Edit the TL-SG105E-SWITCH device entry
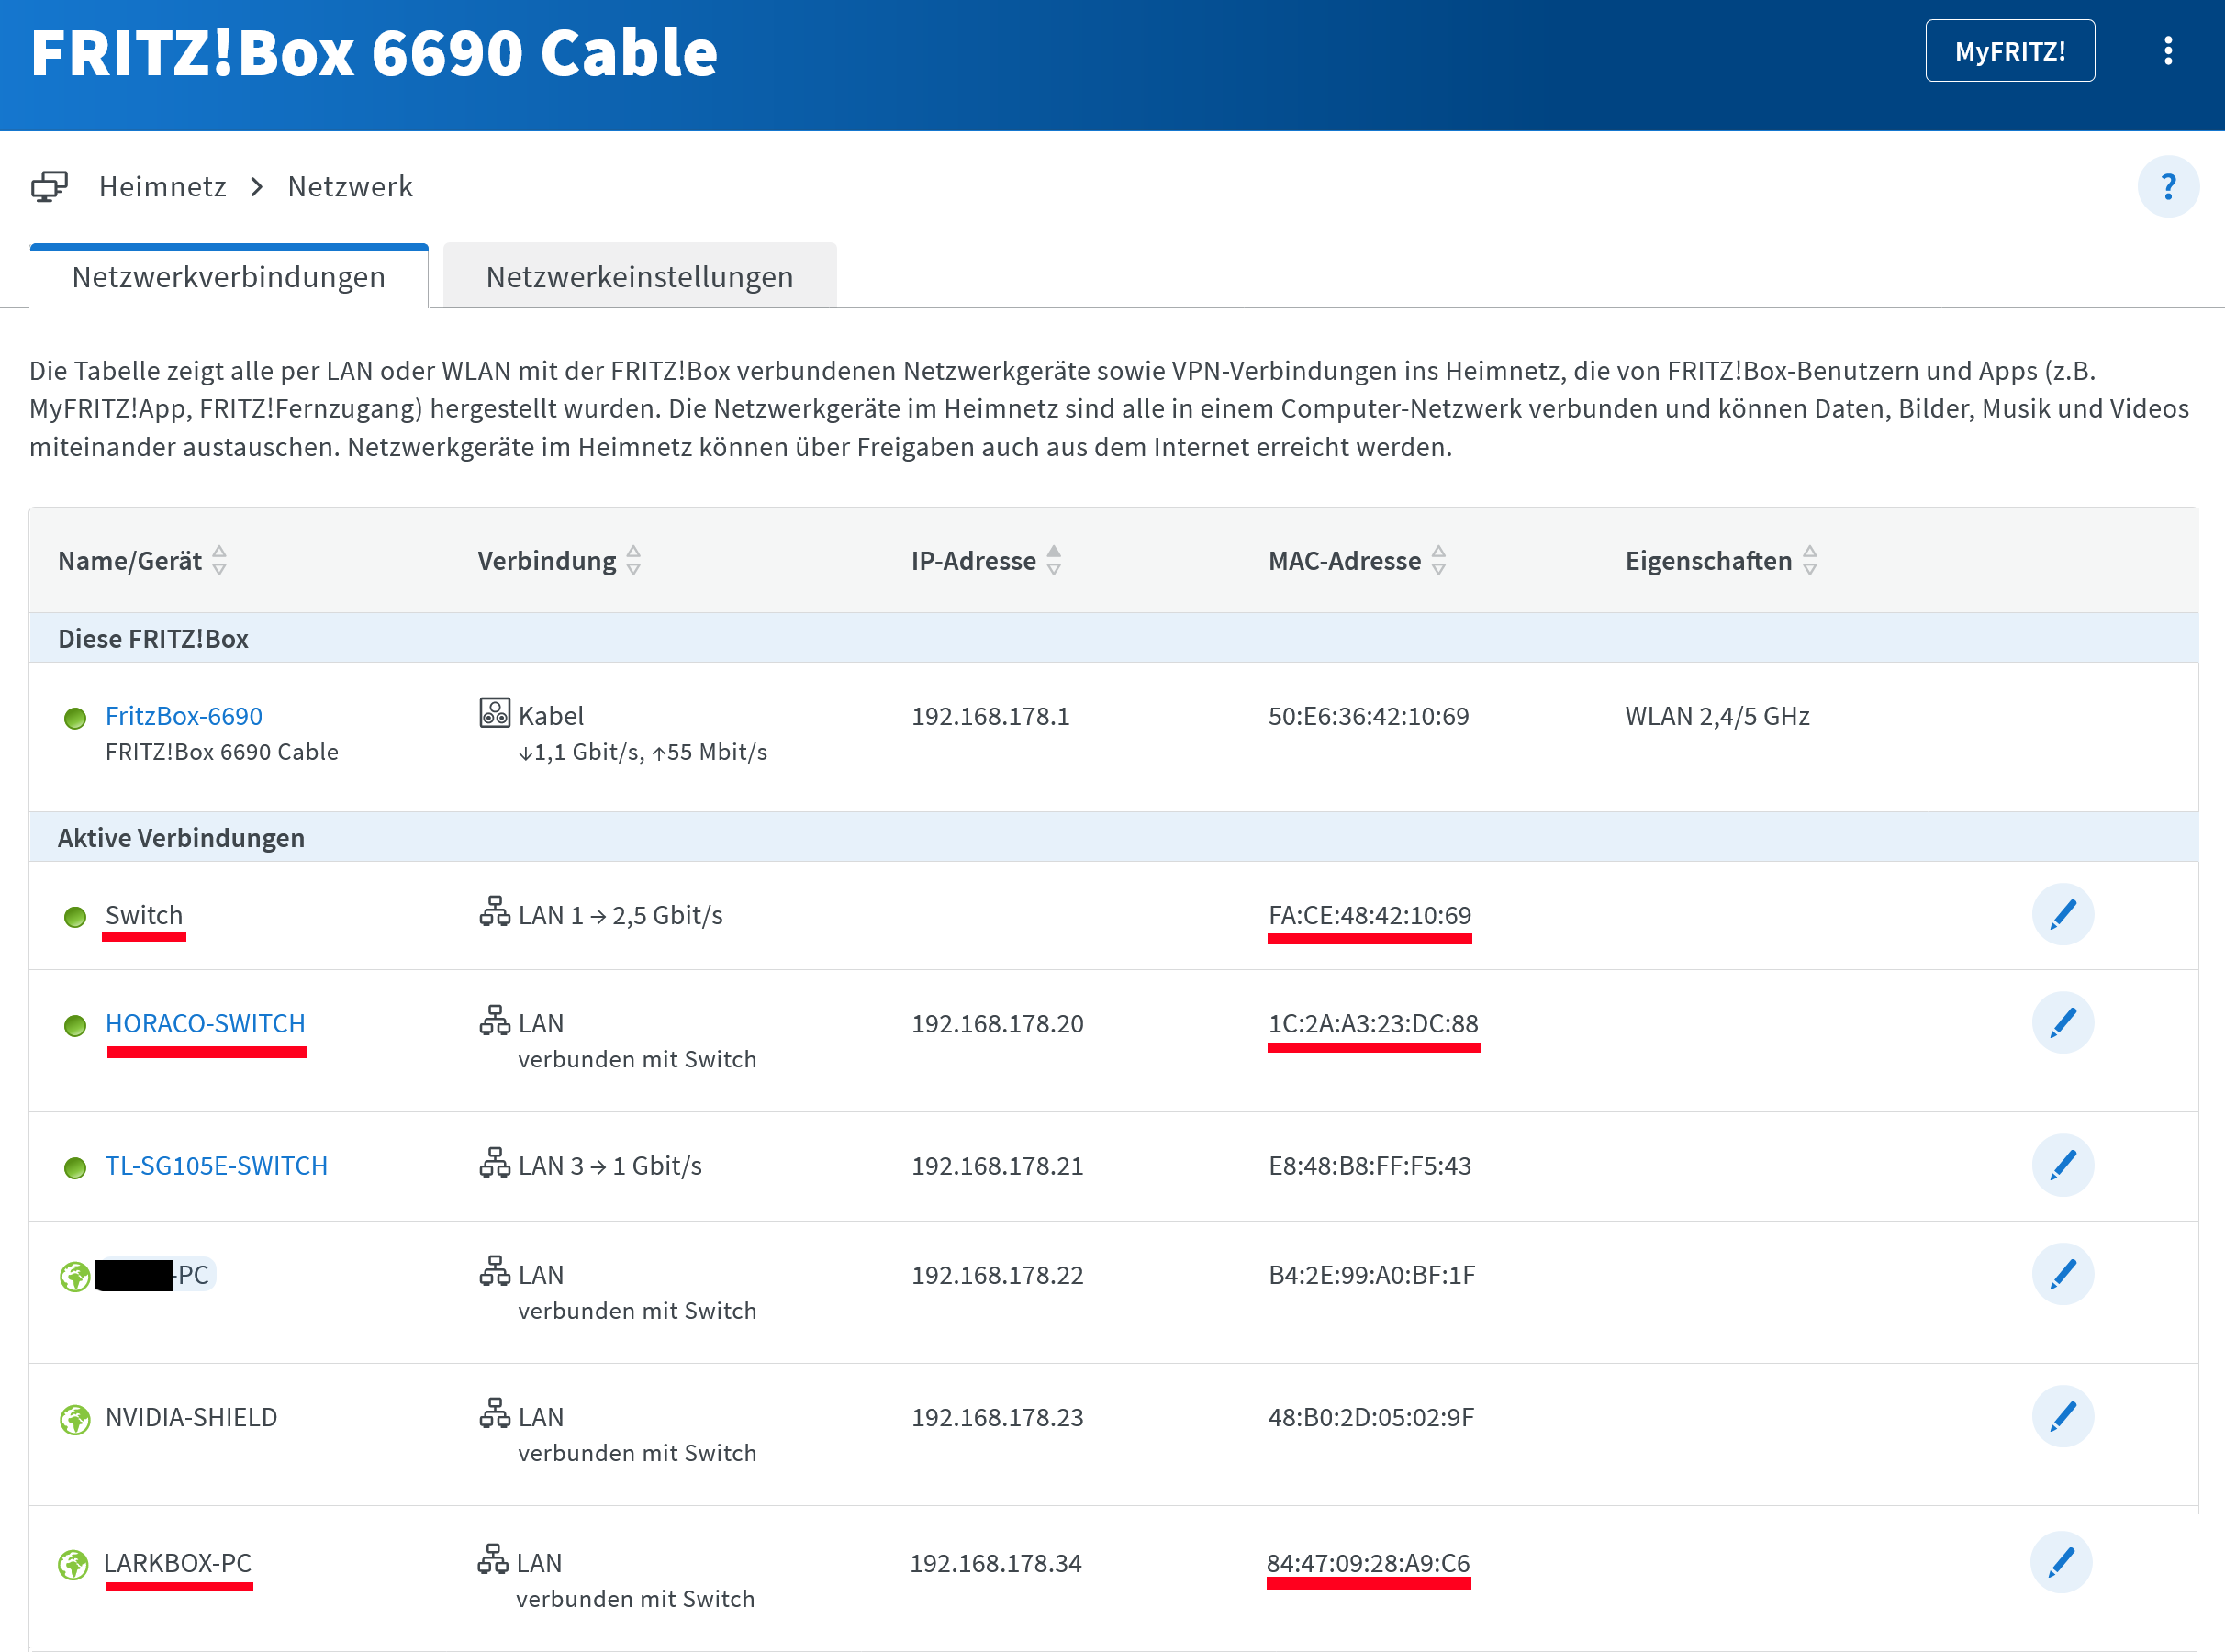Image resolution: width=2225 pixels, height=1652 pixels. click(x=2062, y=1165)
